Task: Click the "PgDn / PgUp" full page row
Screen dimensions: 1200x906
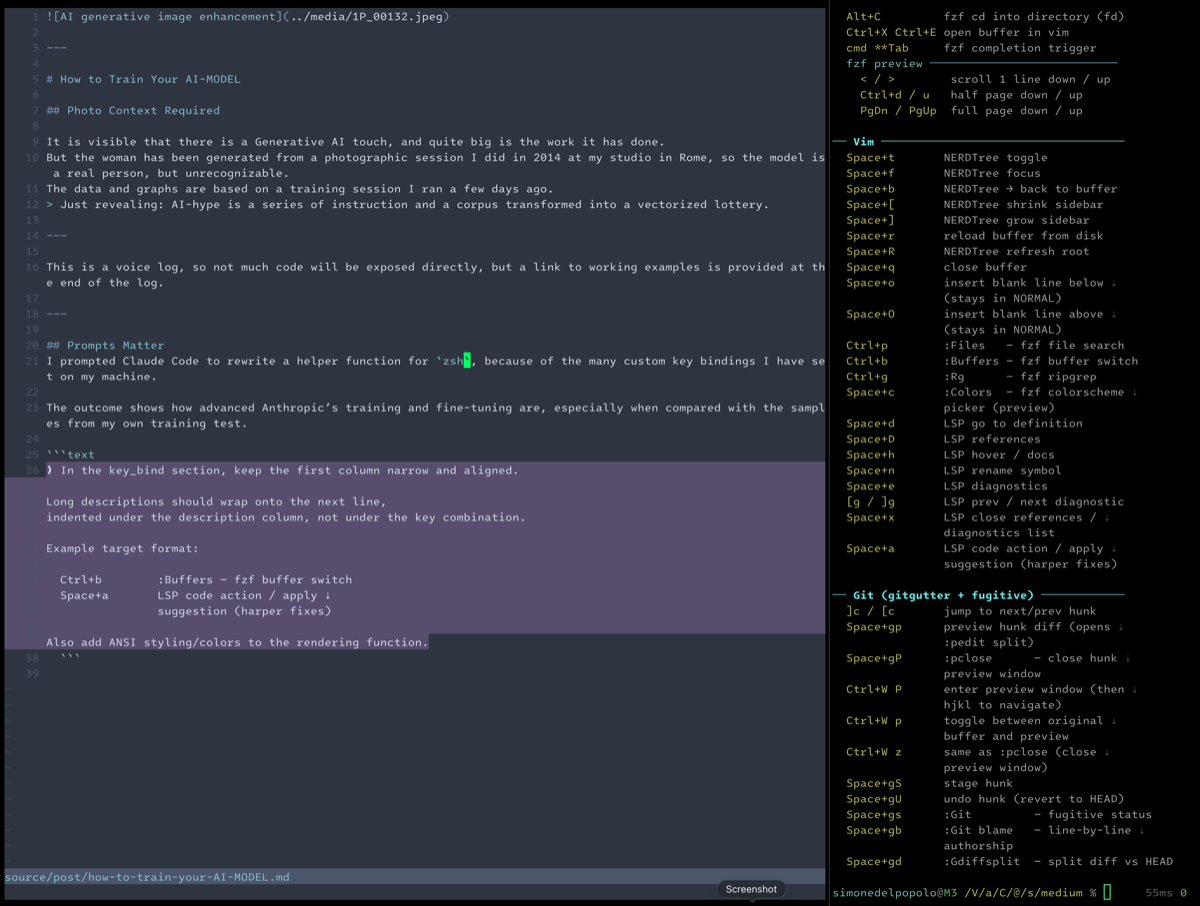Action: tap(971, 110)
